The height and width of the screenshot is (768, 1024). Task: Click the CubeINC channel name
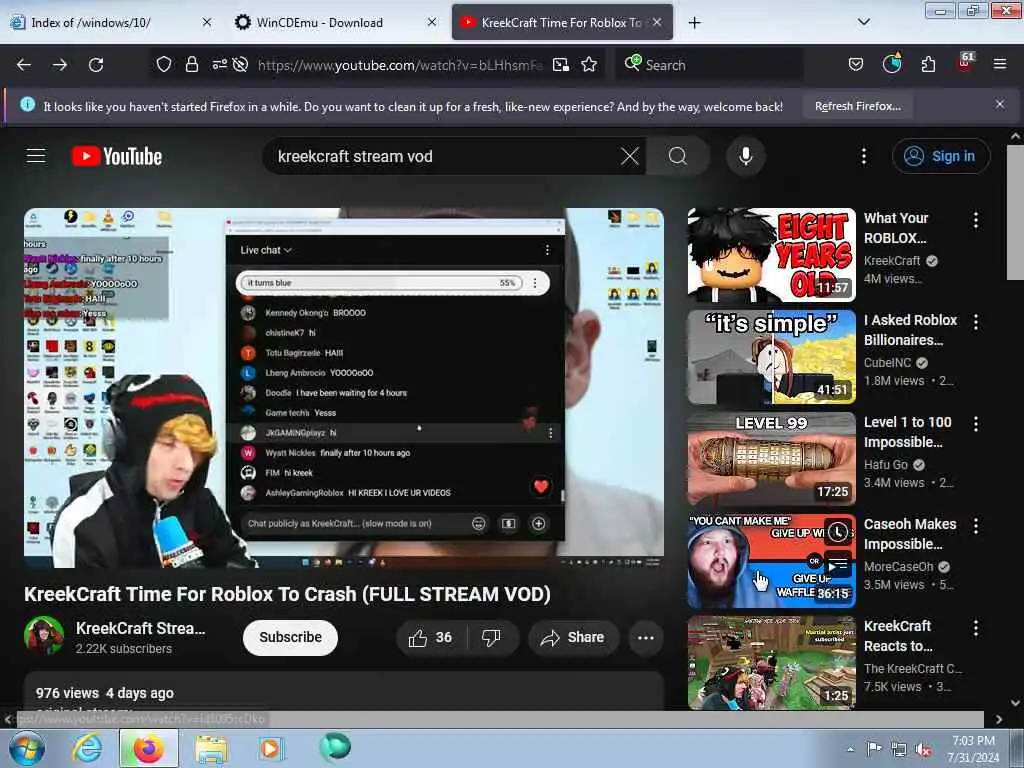coord(888,362)
